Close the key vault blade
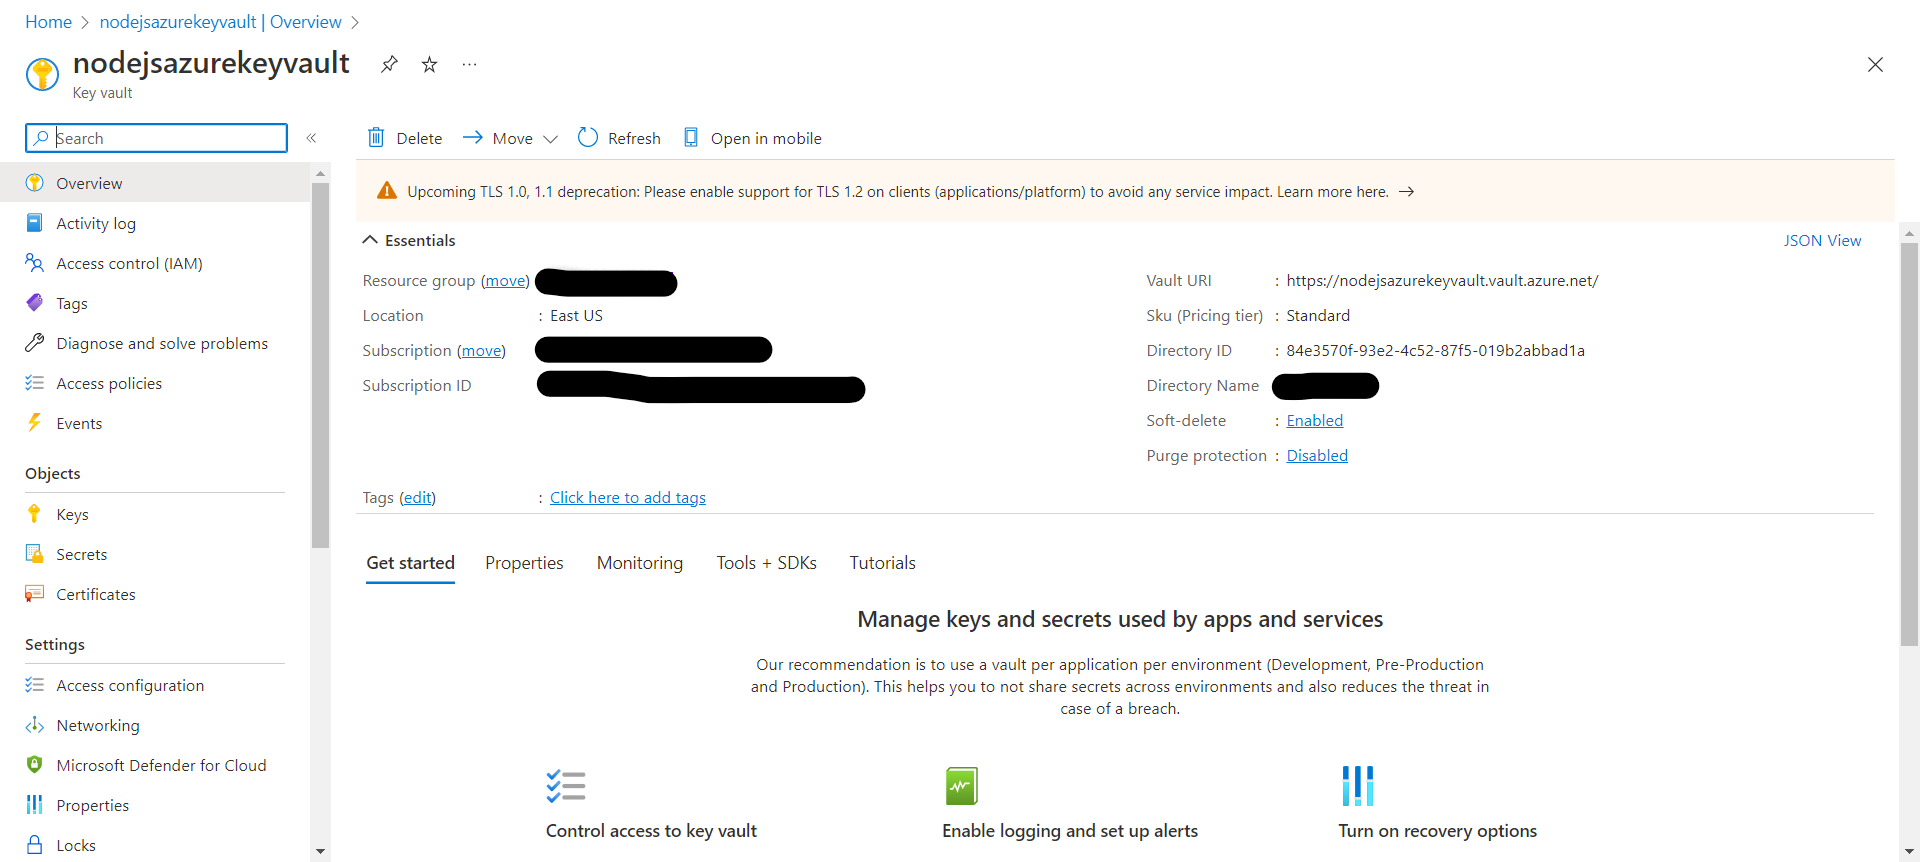 (x=1875, y=65)
